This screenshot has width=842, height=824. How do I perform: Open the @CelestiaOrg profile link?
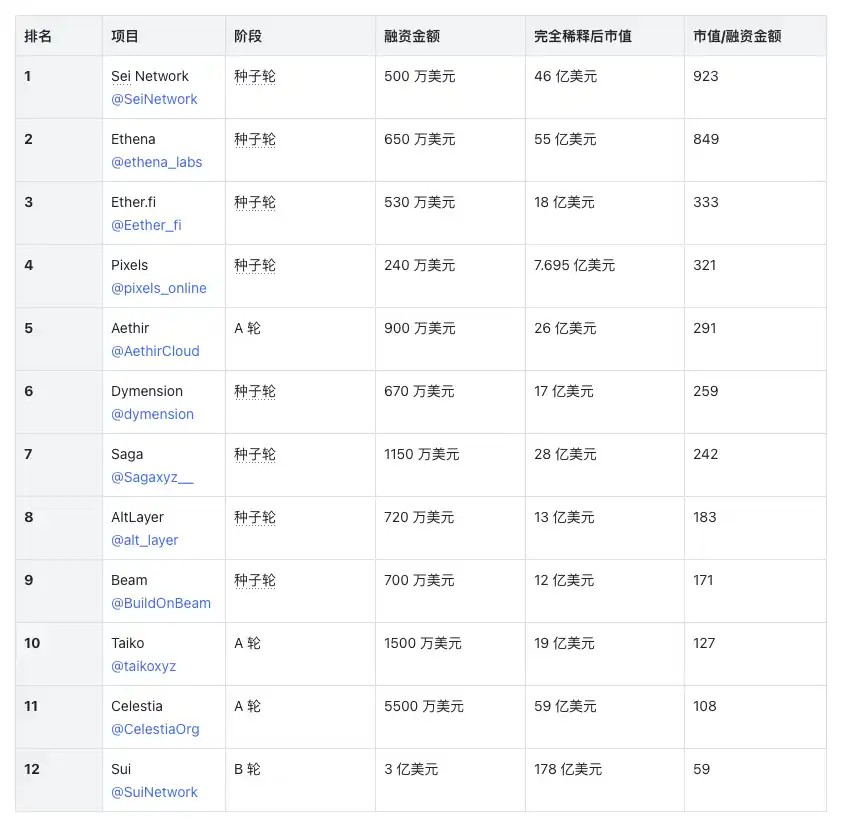[x=155, y=729]
